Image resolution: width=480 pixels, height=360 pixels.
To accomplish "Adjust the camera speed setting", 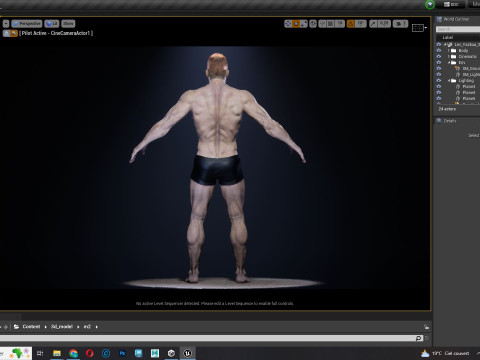I will 400,24.
